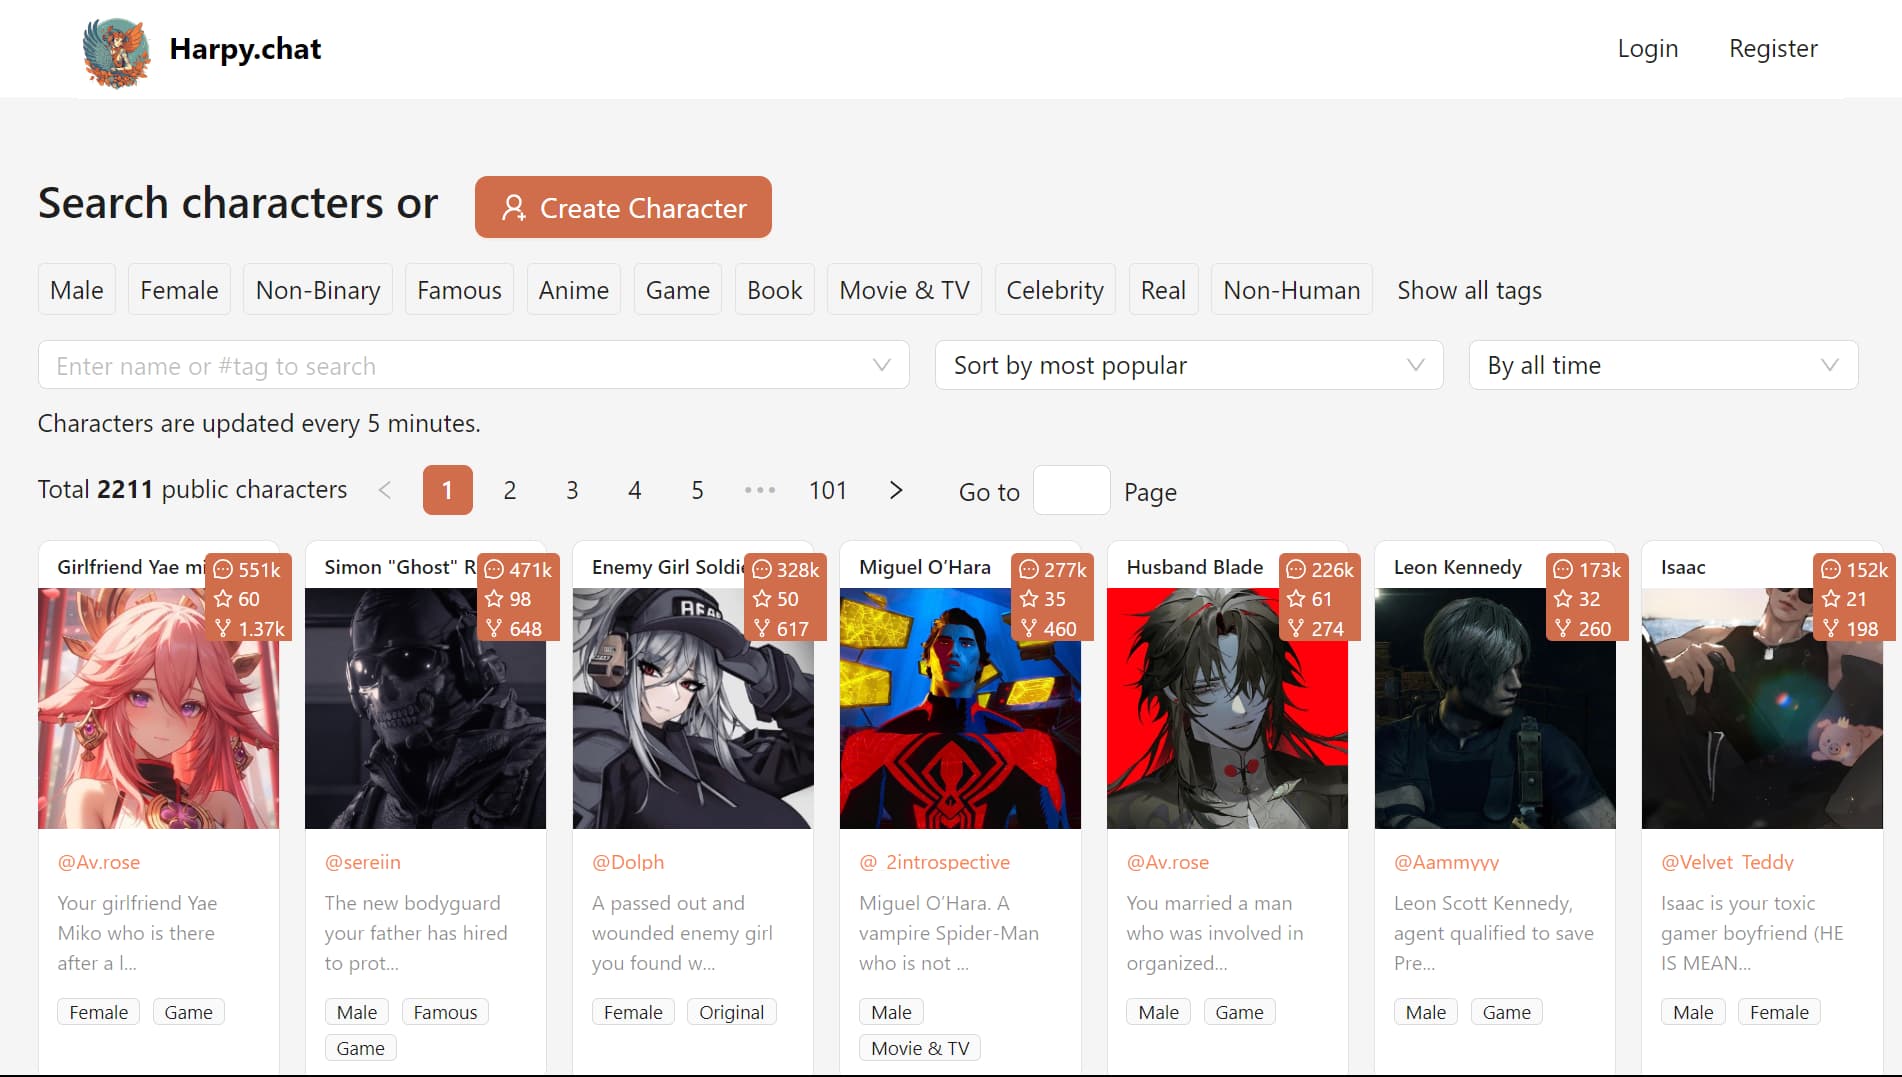The height and width of the screenshot is (1077, 1902).
Task: Select Original tag on Enemy Girl Soldier card
Action: click(x=731, y=1012)
